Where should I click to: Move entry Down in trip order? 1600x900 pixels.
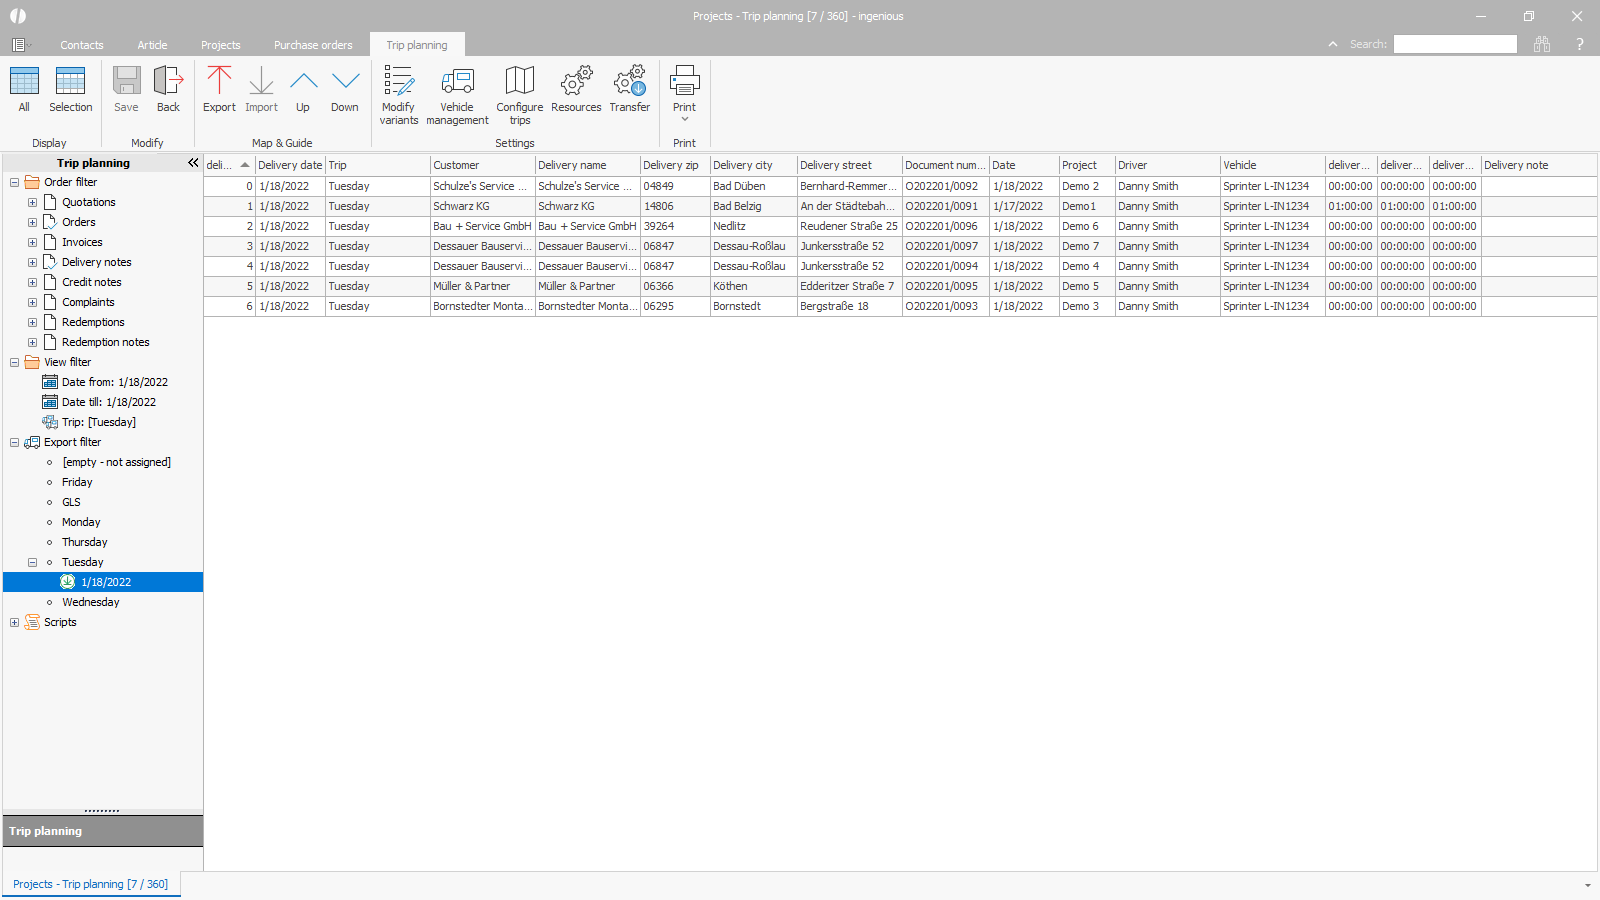(x=345, y=90)
